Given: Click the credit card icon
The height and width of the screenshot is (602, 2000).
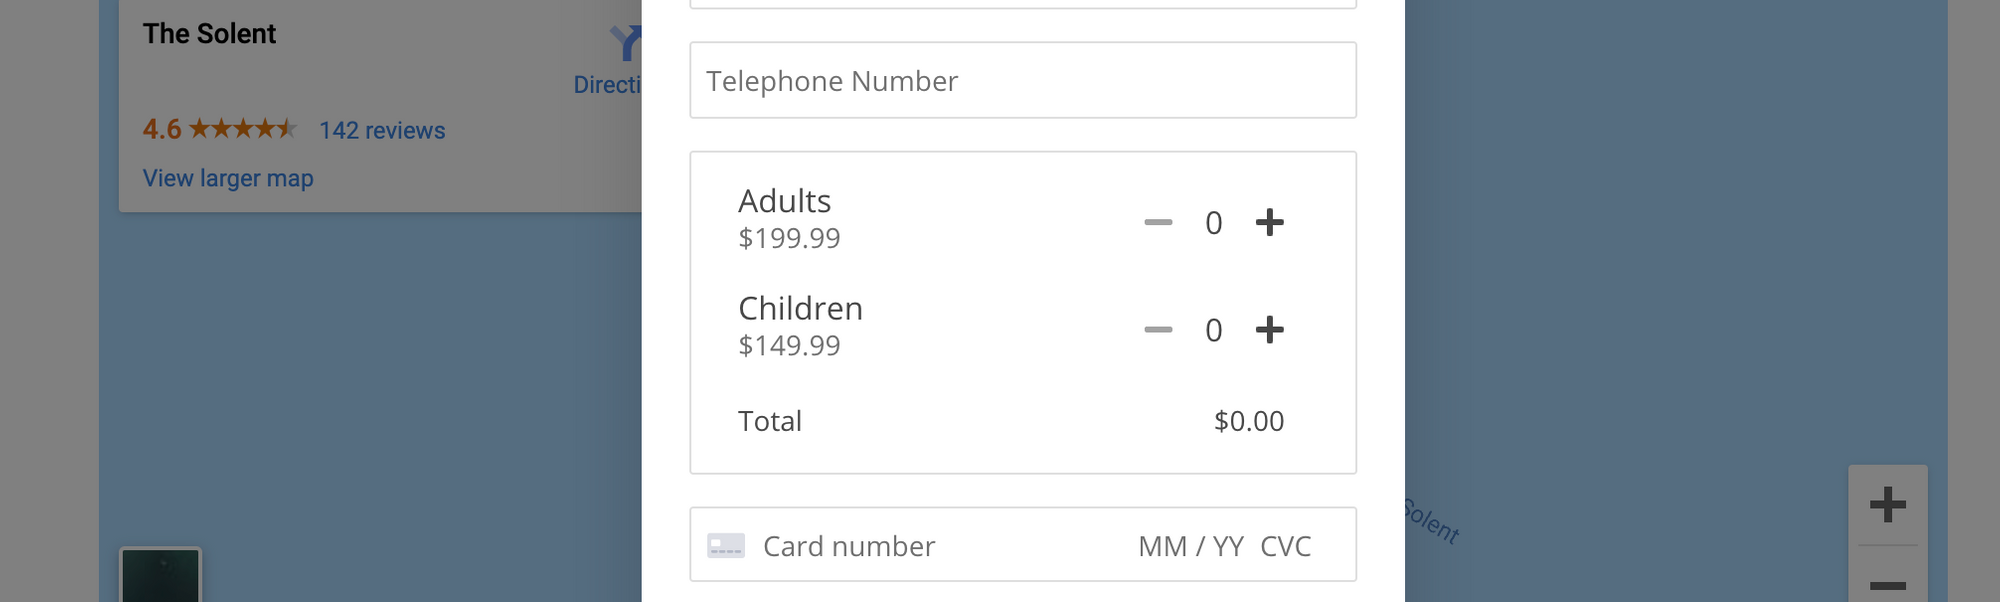Looking at the screenshot, I should pyautogui.click(x=726, y=546).
